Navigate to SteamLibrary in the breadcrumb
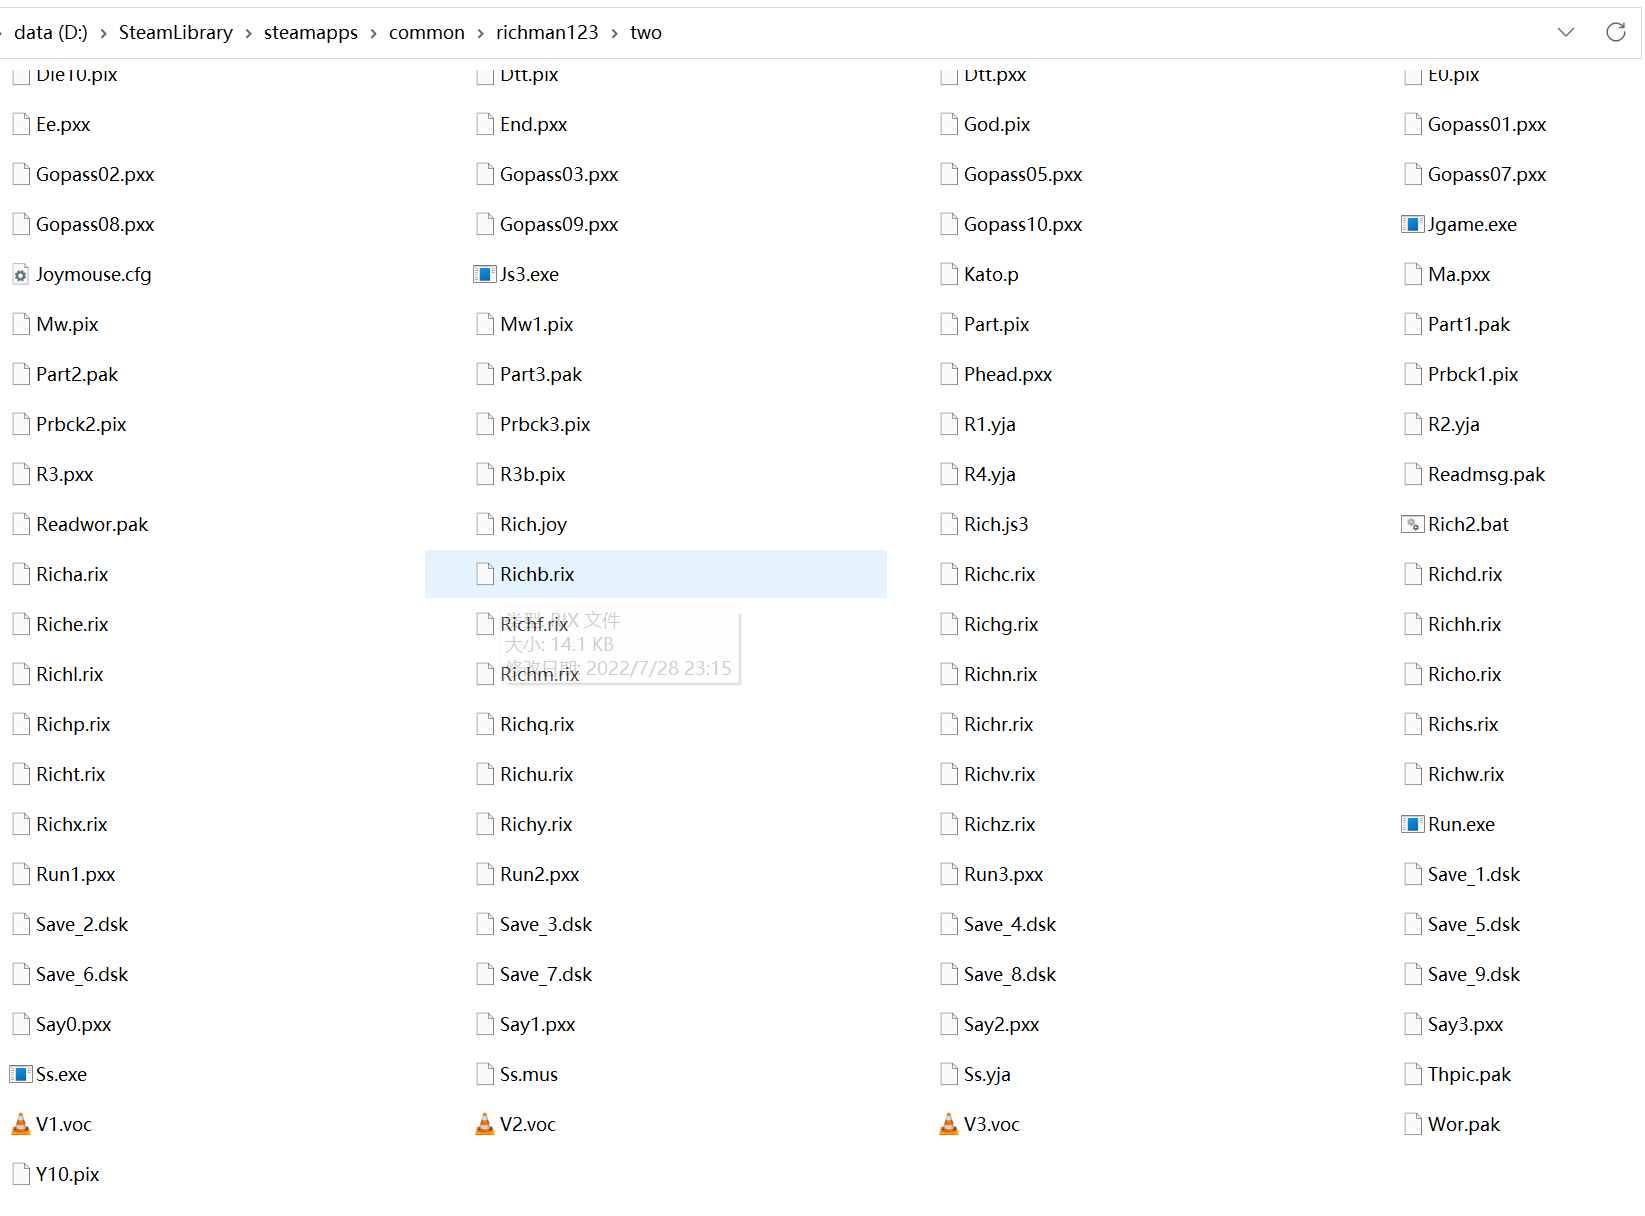This screenshot has width=1645, height=1216. click(176, 32)
